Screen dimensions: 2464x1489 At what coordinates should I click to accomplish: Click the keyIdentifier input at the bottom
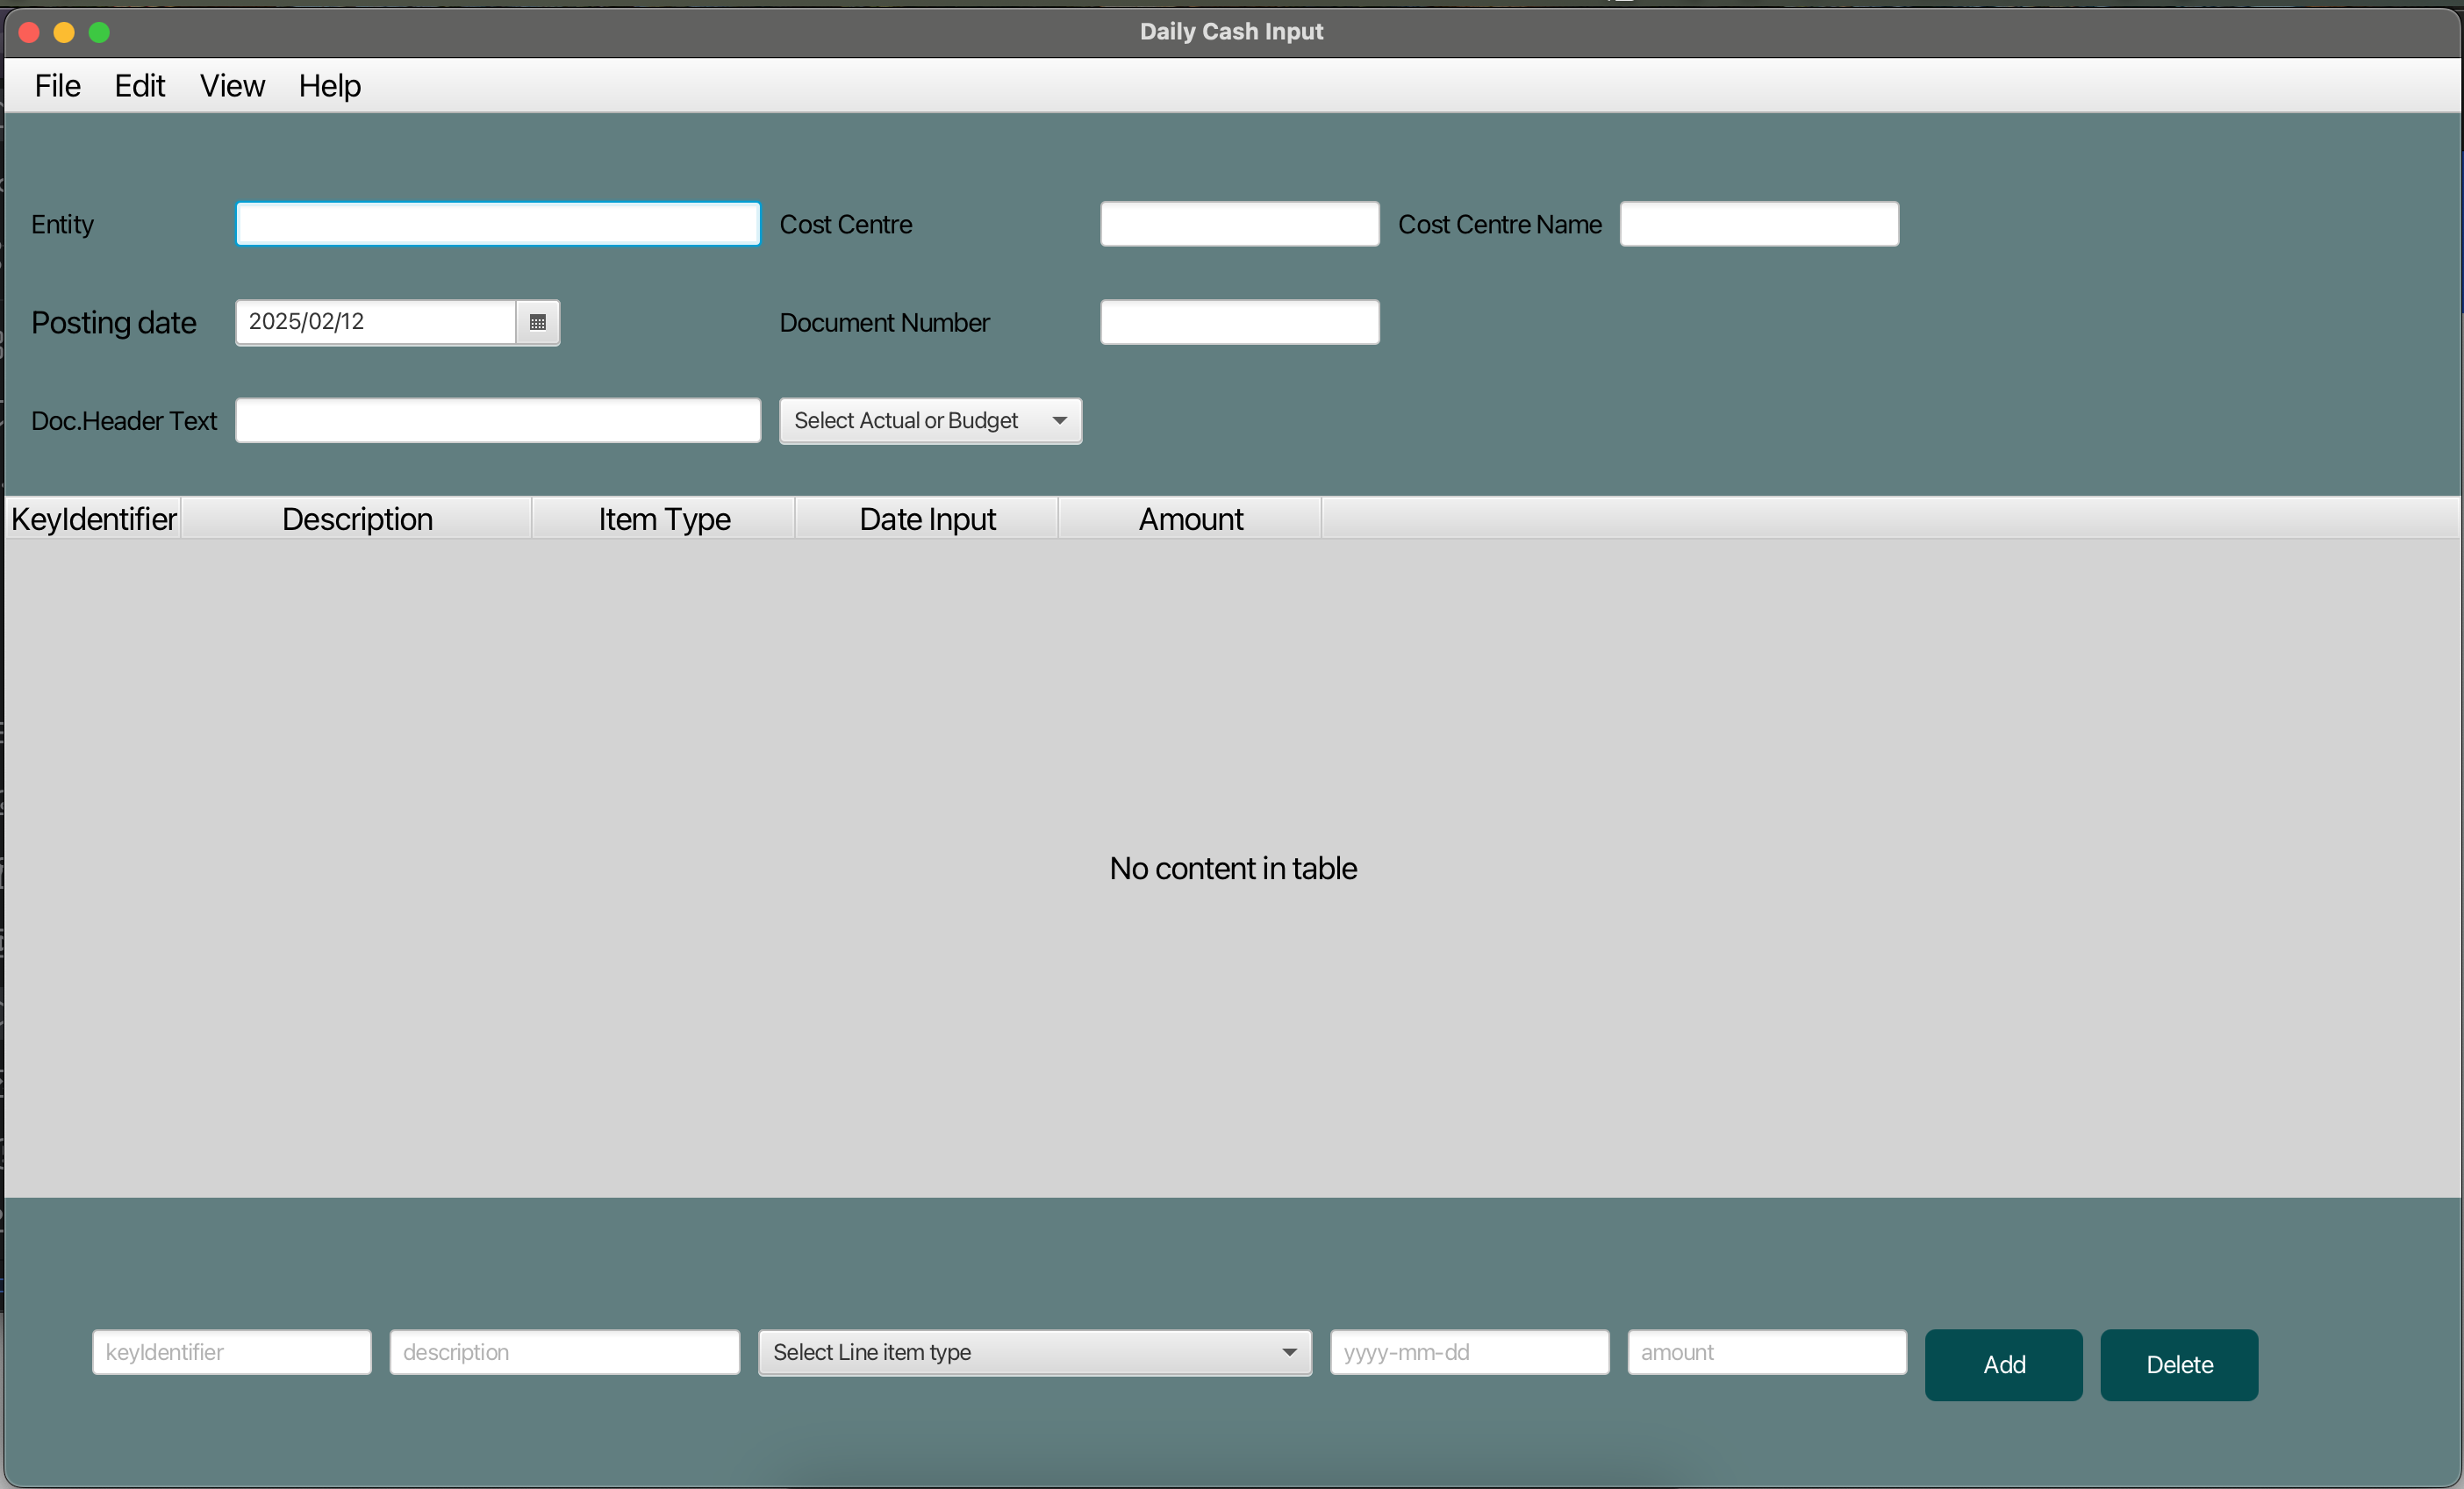click(231, 1352)
